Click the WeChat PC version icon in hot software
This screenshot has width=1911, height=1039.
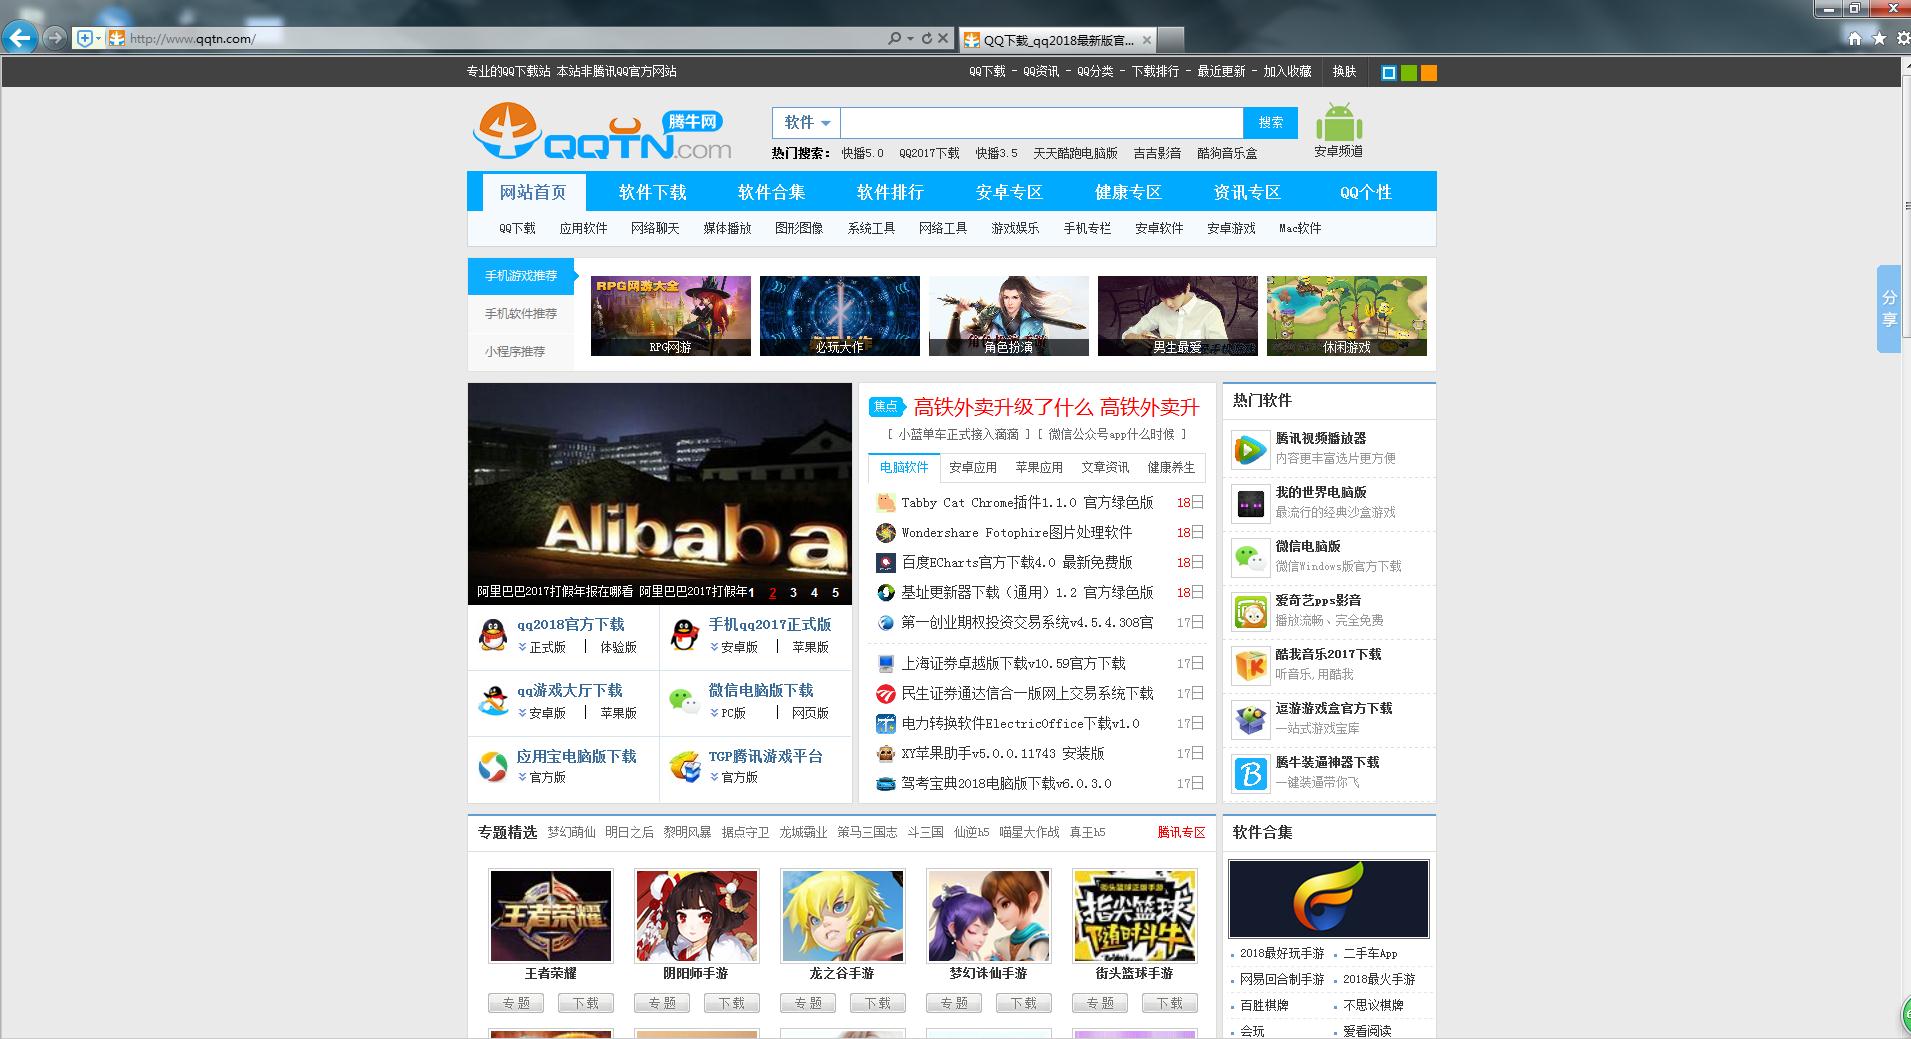pos(1249,557)
